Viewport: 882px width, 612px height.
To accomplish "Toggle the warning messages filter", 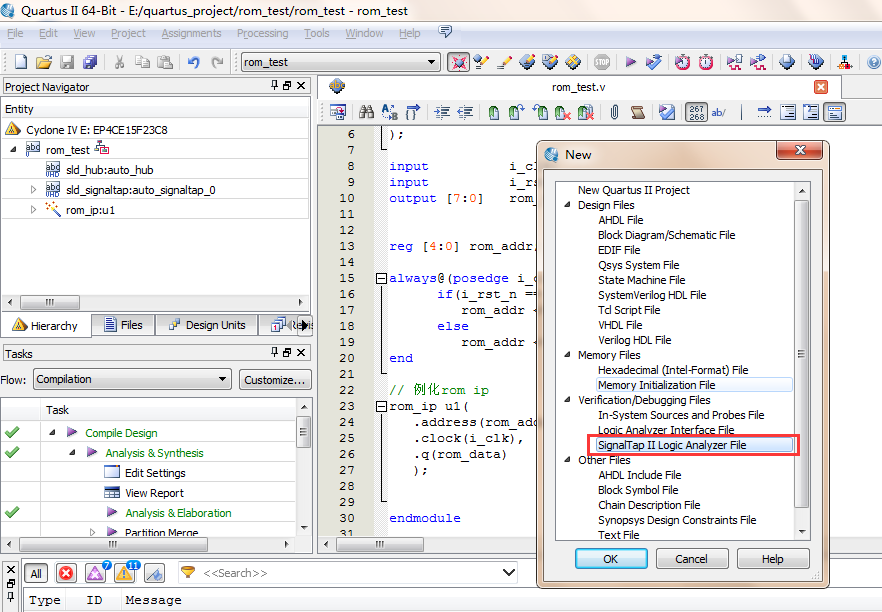I will pyautogui.click(x=125, y=573).
